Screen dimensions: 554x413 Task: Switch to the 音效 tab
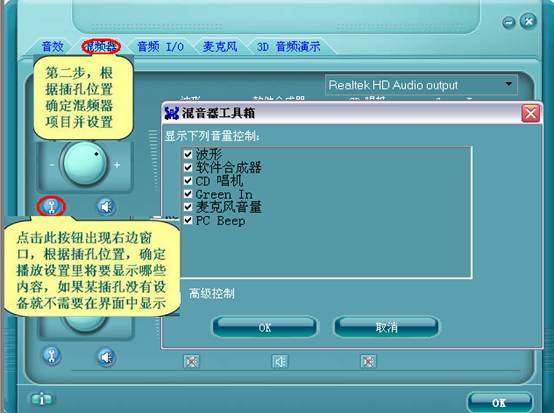52,47
